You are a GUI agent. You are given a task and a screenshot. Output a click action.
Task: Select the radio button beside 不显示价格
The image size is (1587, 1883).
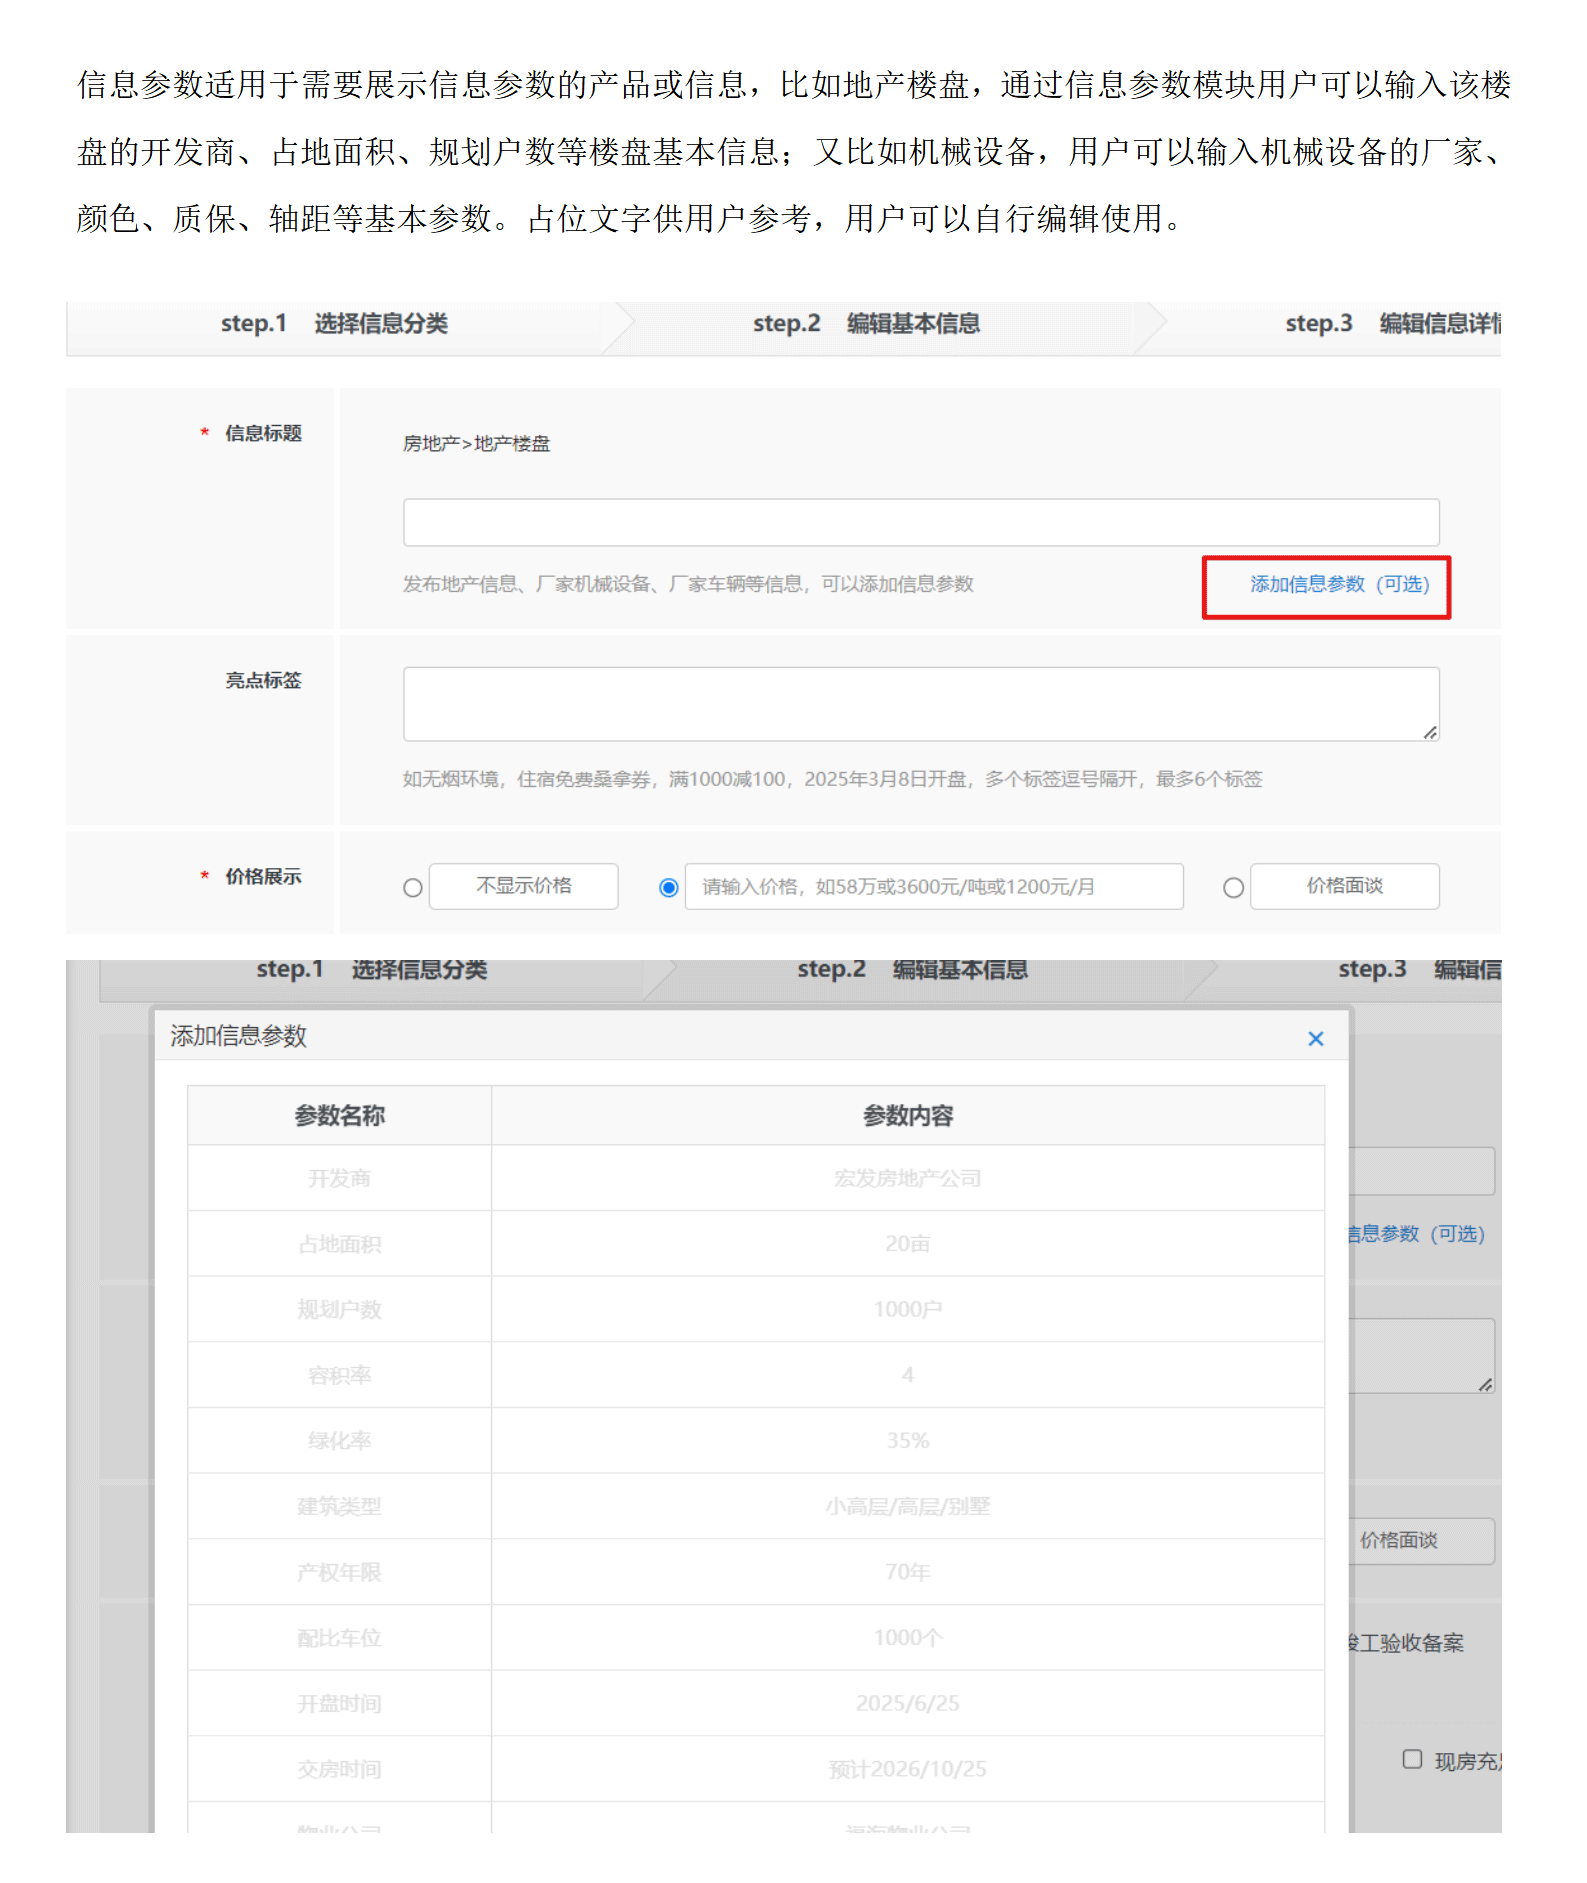tap(412, 888)
